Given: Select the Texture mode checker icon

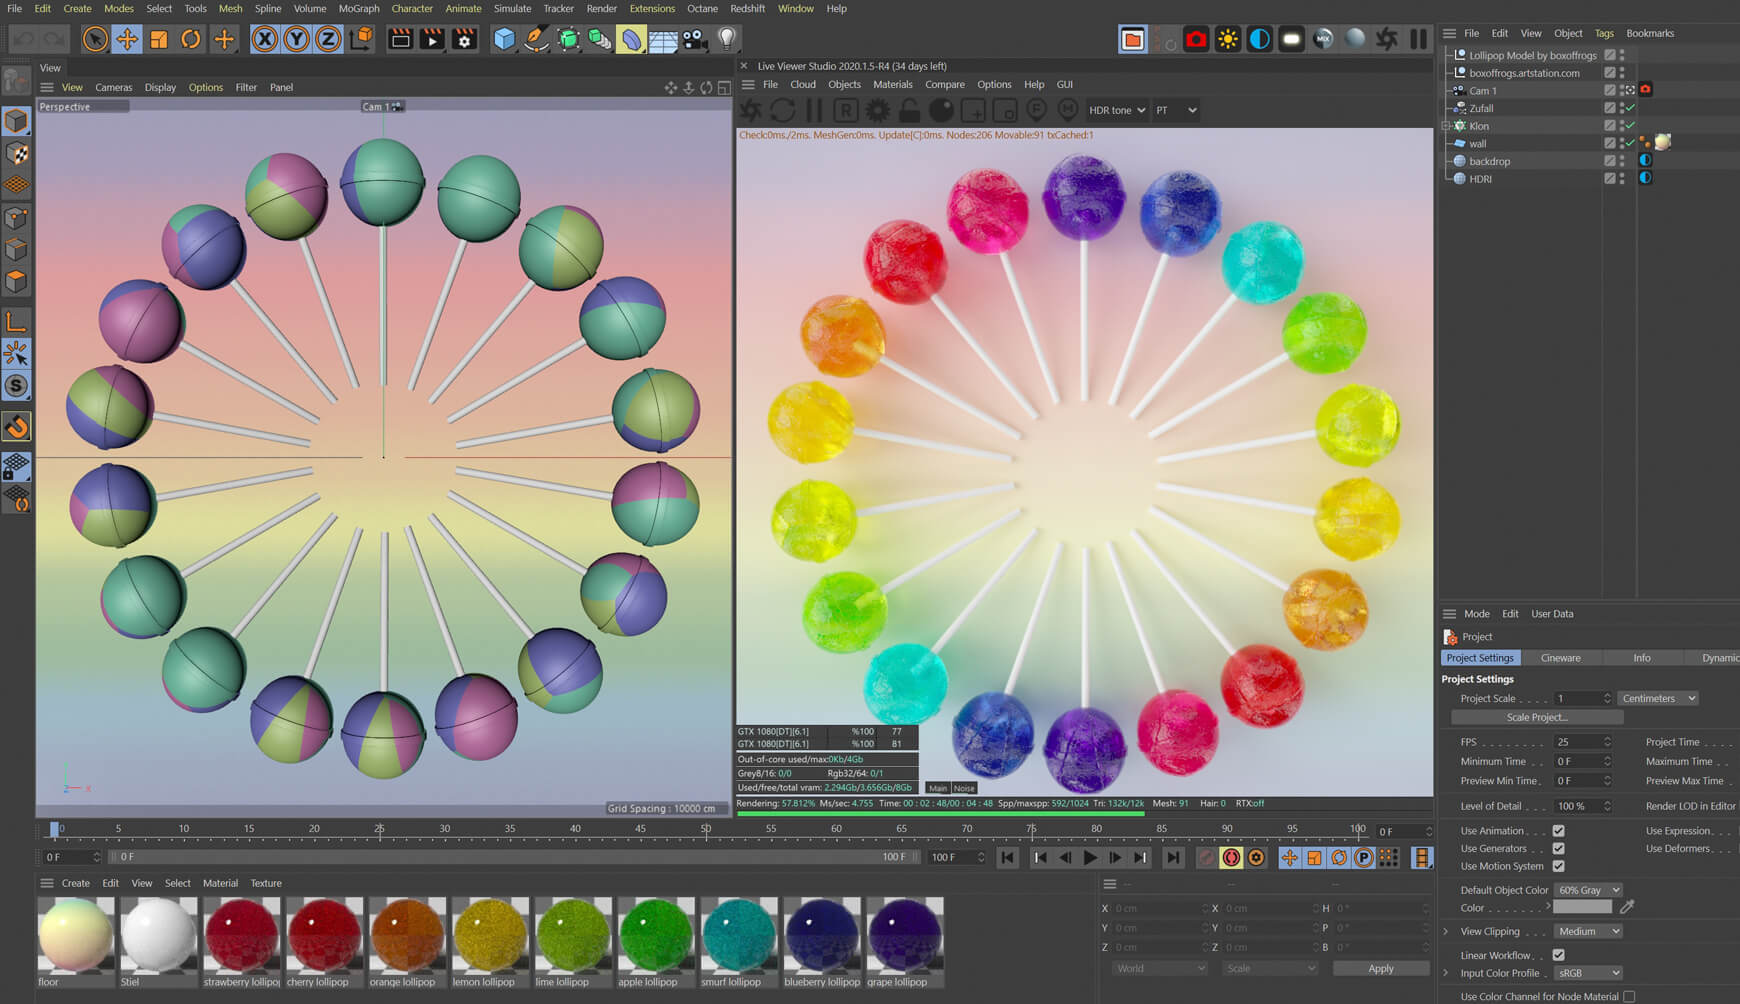Looking at the screenshot, I should click(x=16, y=153).
